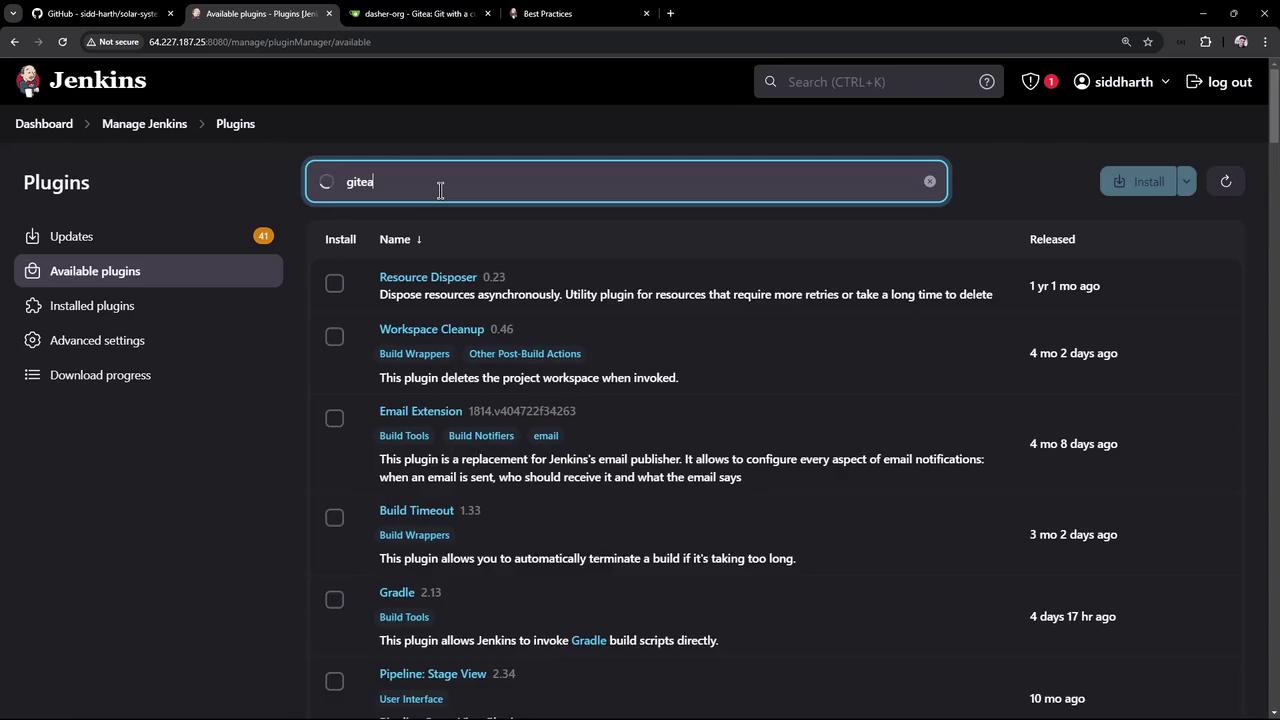Check the Build Timeout plugin checkbox
The height and width of the screenshot is (720, 1280).
click(335, 518)
